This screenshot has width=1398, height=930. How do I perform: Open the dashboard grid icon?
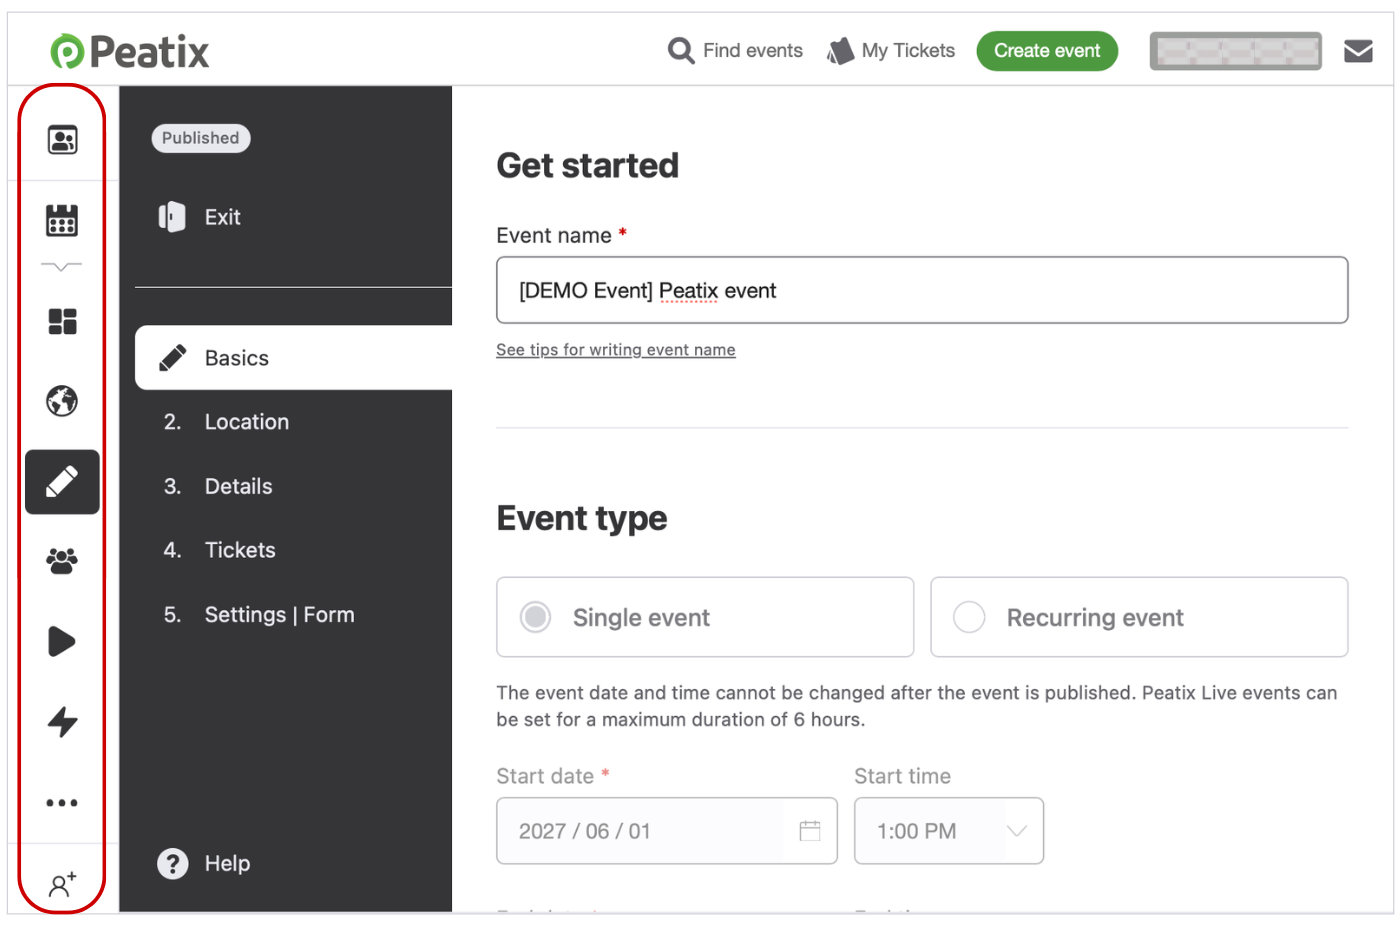(x=62, y=321)
